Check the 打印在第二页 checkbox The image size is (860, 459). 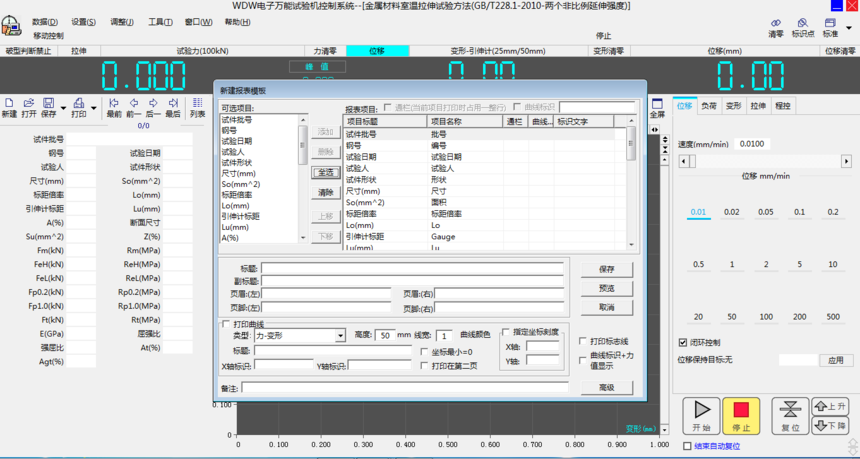click(x=424, y=365)
